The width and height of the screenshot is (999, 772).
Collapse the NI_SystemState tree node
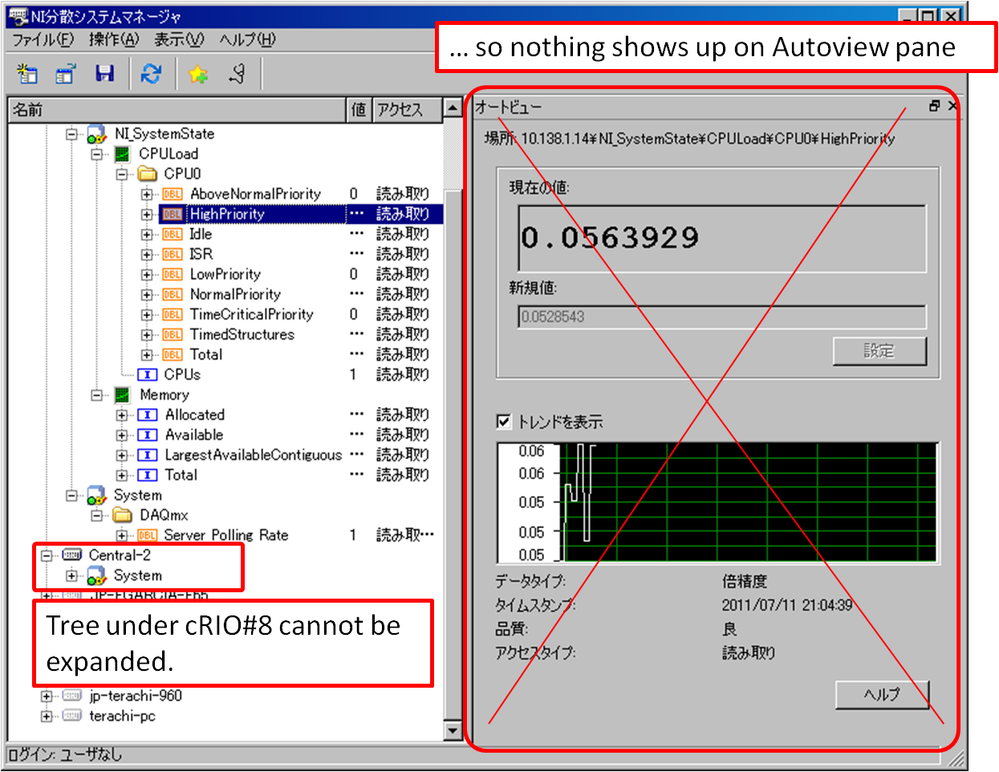point(71,134)
